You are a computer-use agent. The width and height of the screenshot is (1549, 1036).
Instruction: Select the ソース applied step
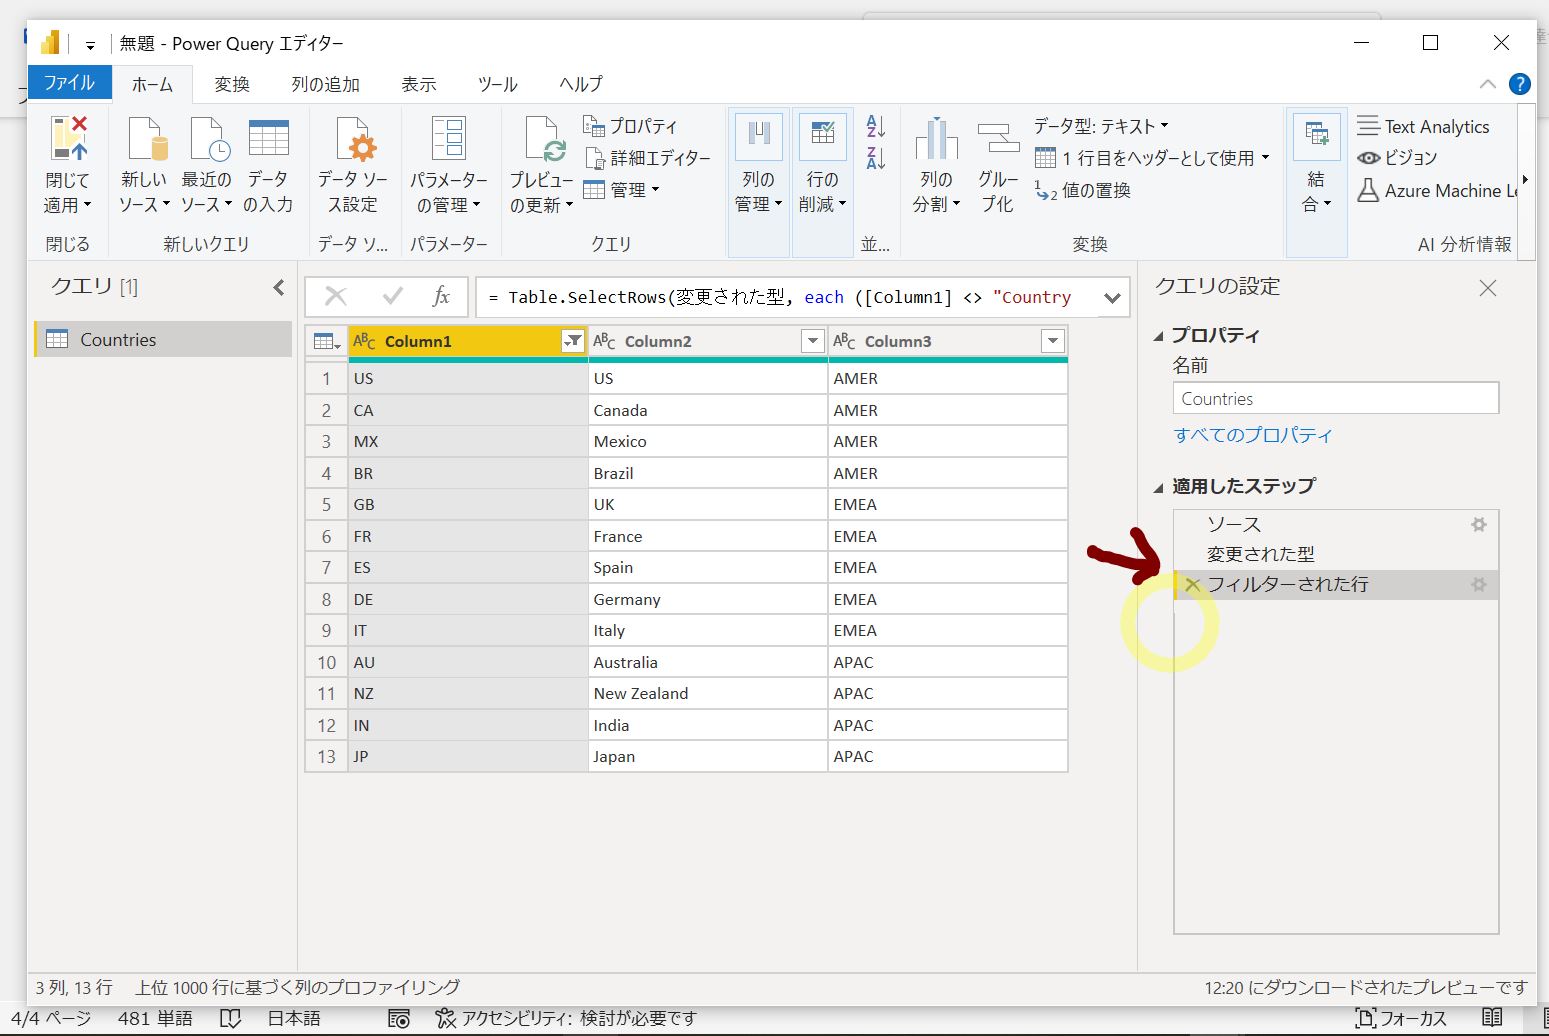1336,524
